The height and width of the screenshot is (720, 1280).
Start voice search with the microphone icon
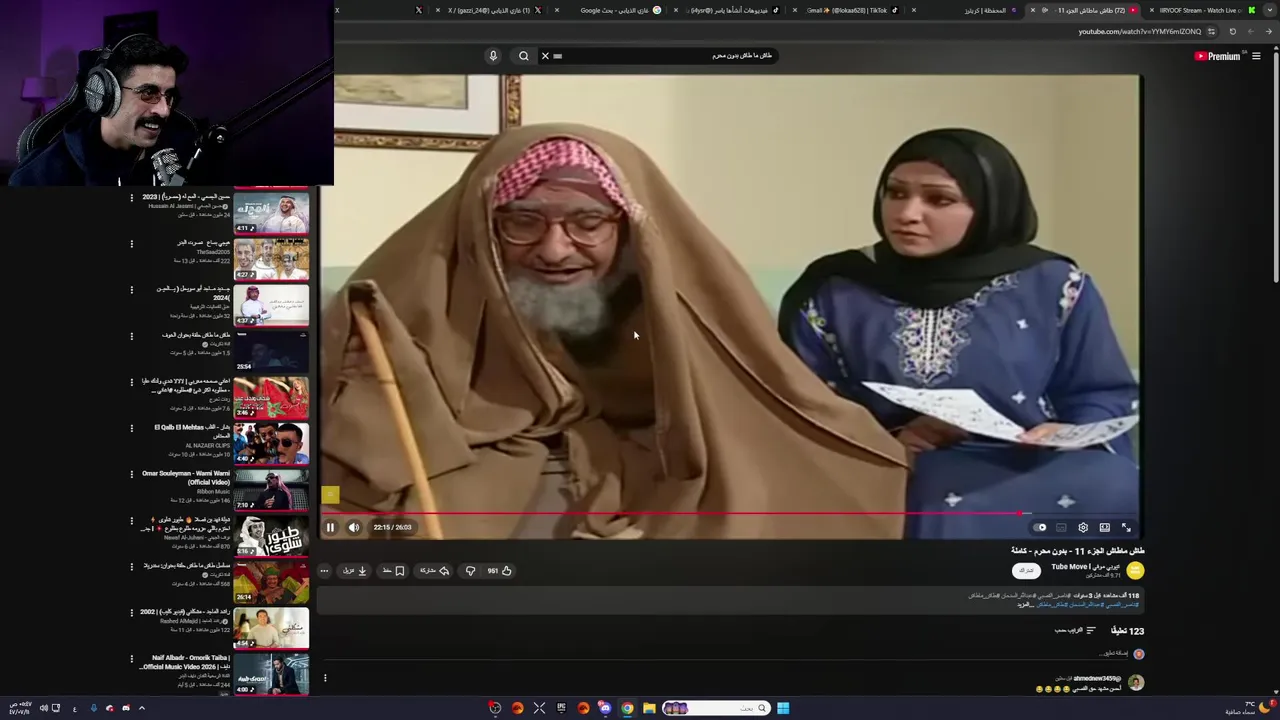tap(493, 56)
